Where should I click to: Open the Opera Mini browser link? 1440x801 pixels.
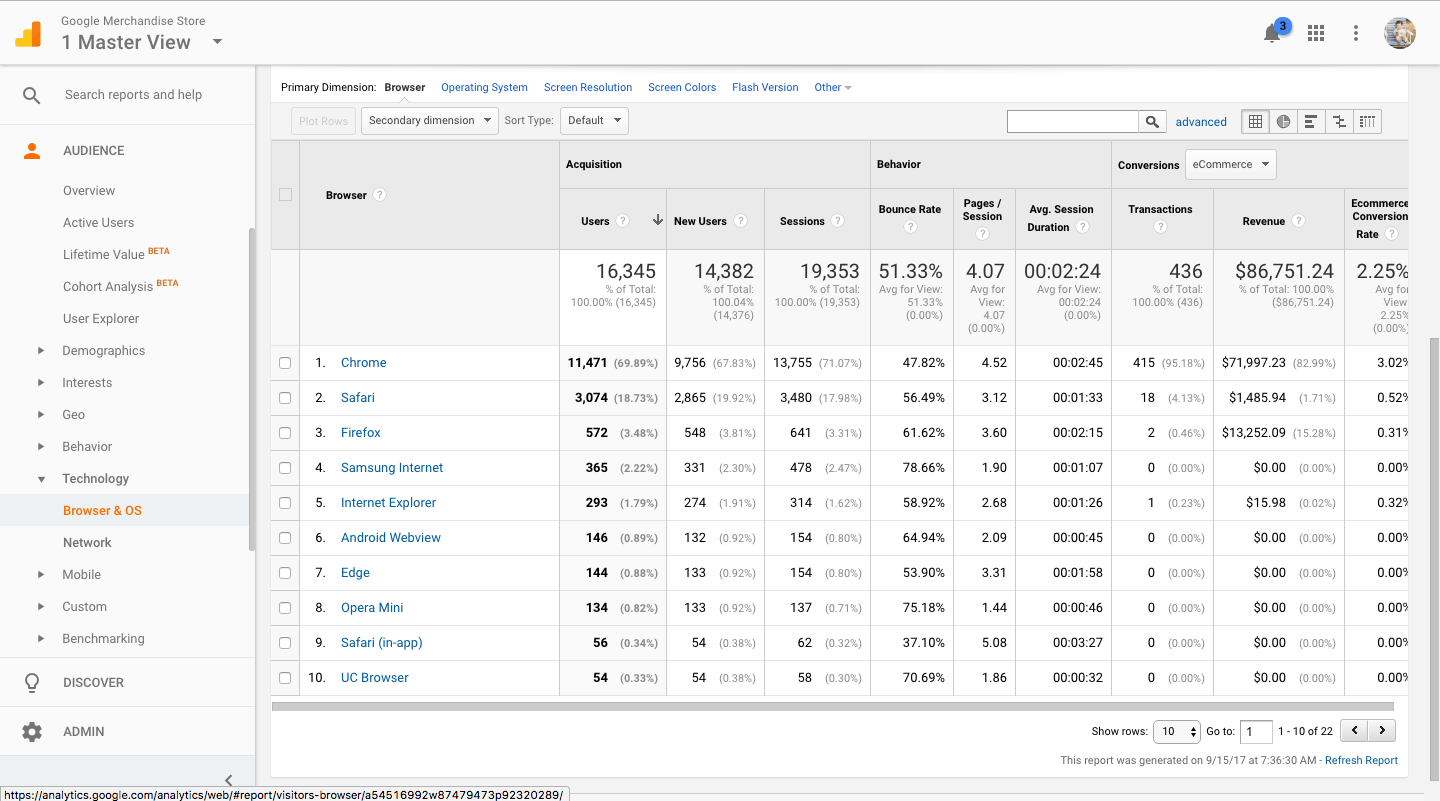point(372,608)
